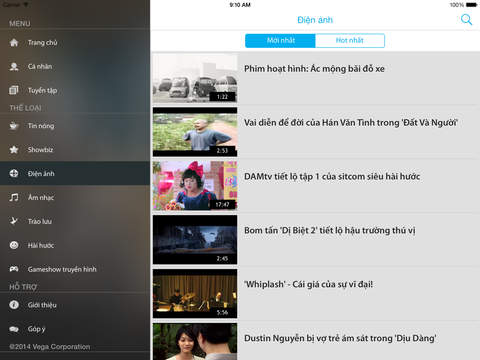Screen dimensions: 480x360
Task: Click the Showbiz star icon
Action: (14, 150)
